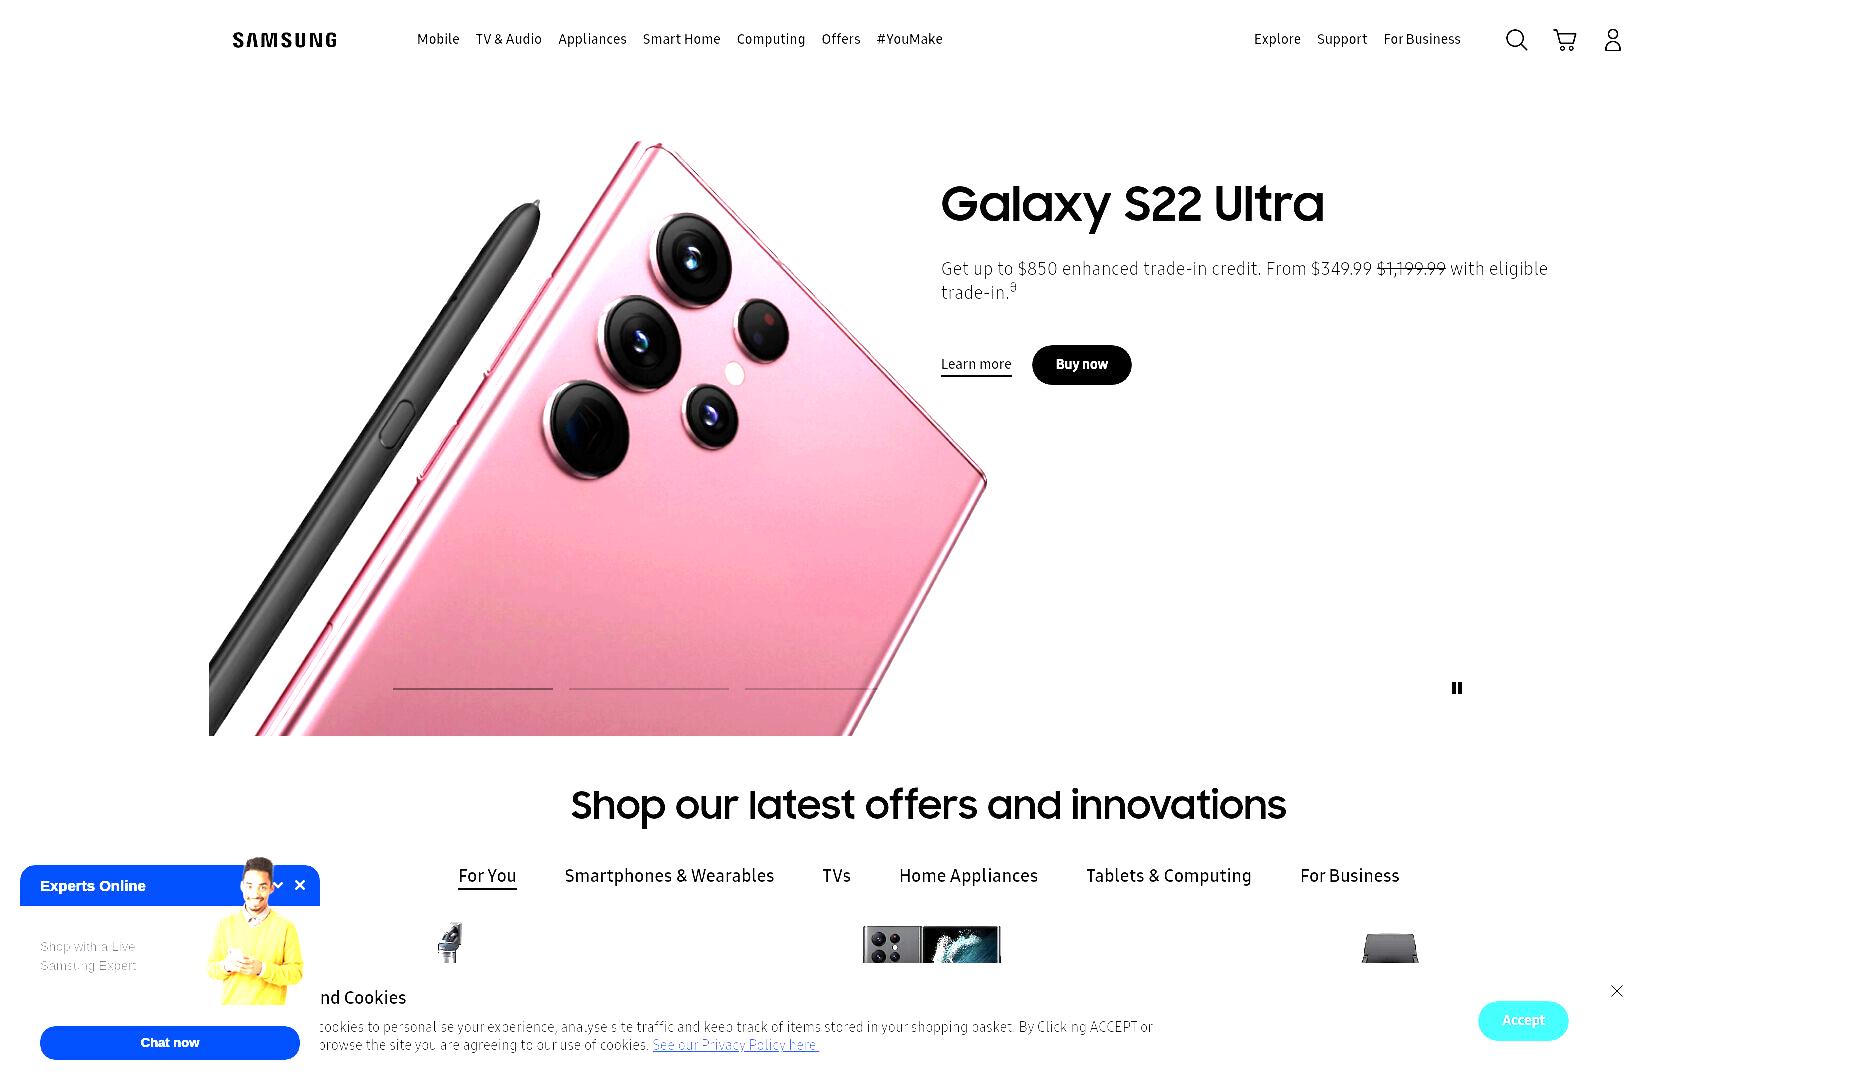This screenshot has height=1080, width=1858.
Task: Open the user account icon
Action: pyautogui.click(x=1612, y=40)
